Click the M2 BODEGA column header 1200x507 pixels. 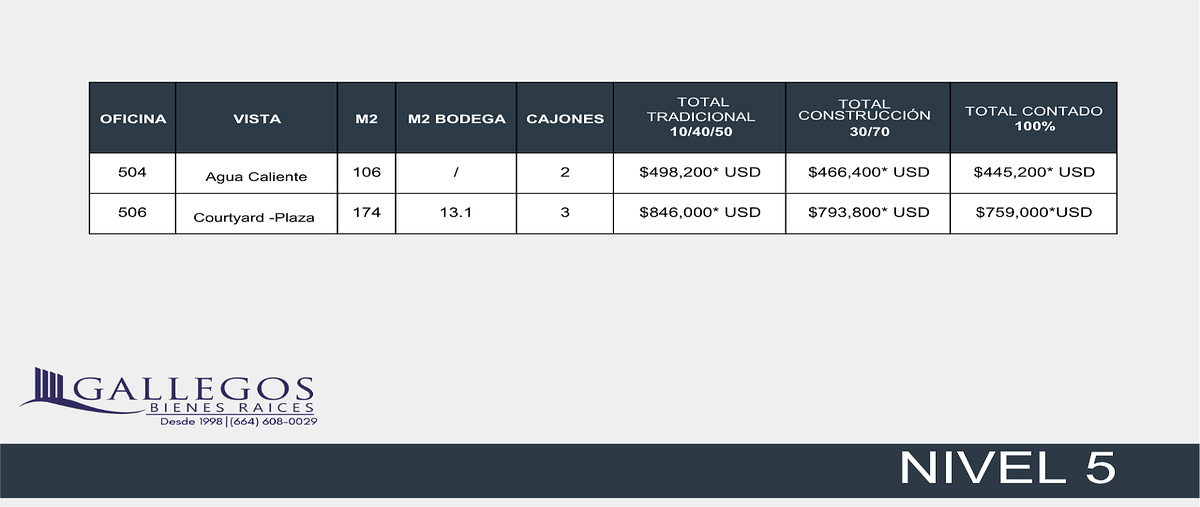456,118
